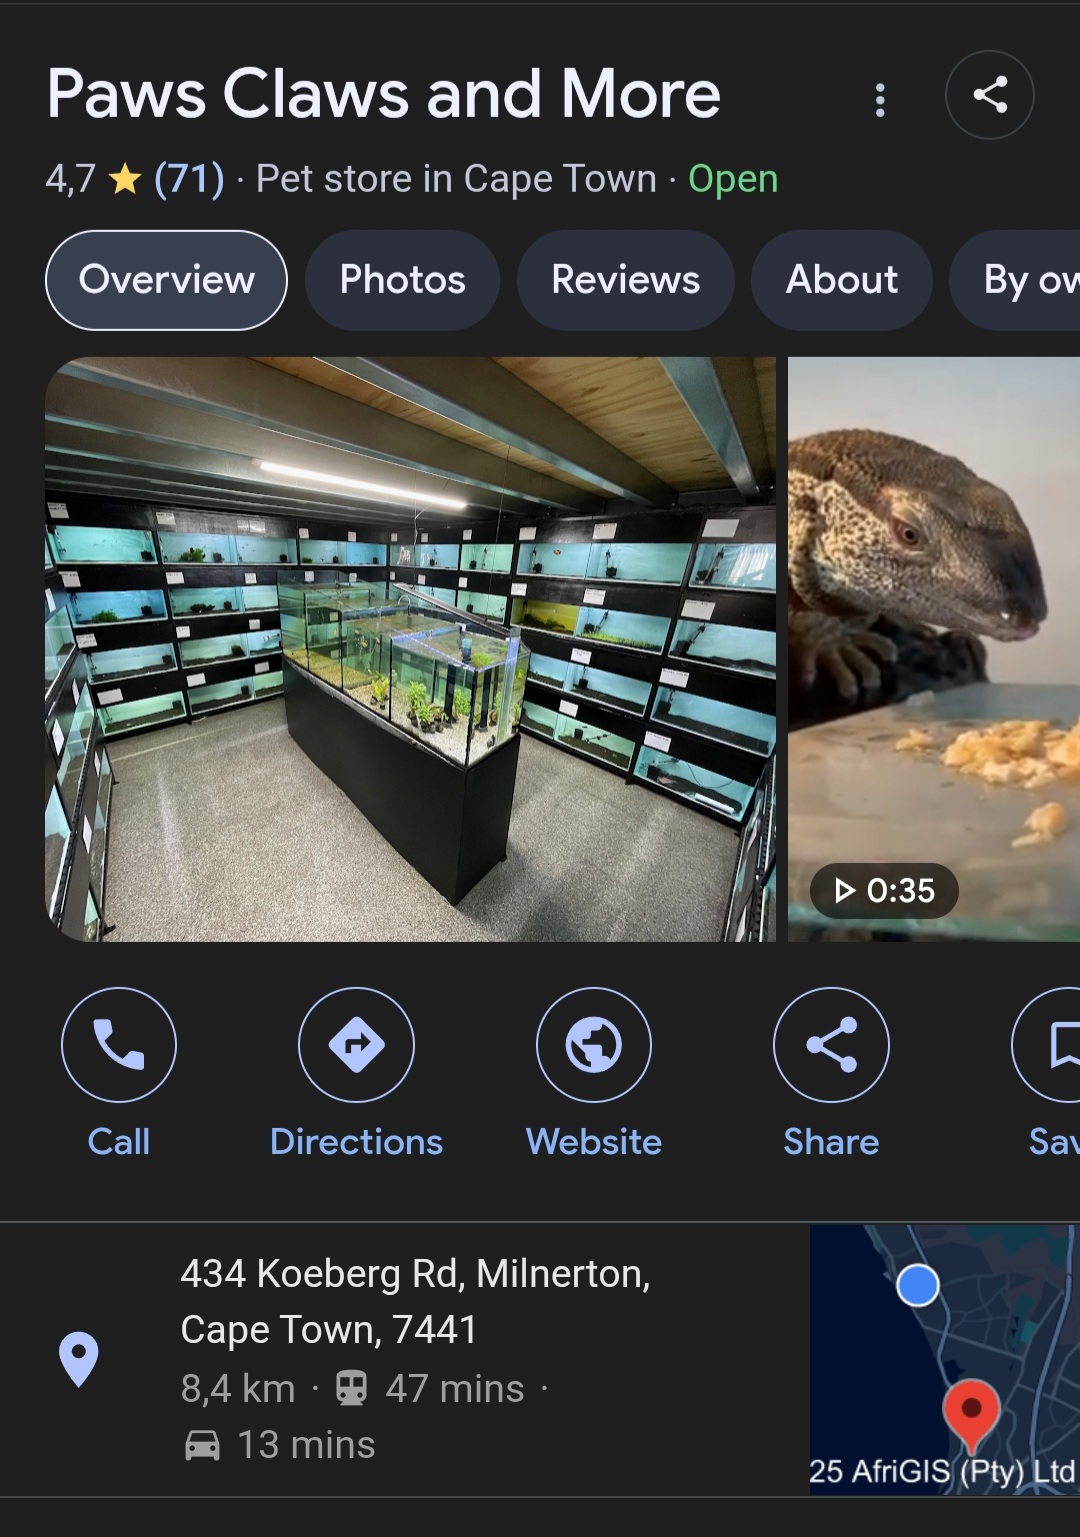Tap the Pet store in Cape Town category

point(456,179)
